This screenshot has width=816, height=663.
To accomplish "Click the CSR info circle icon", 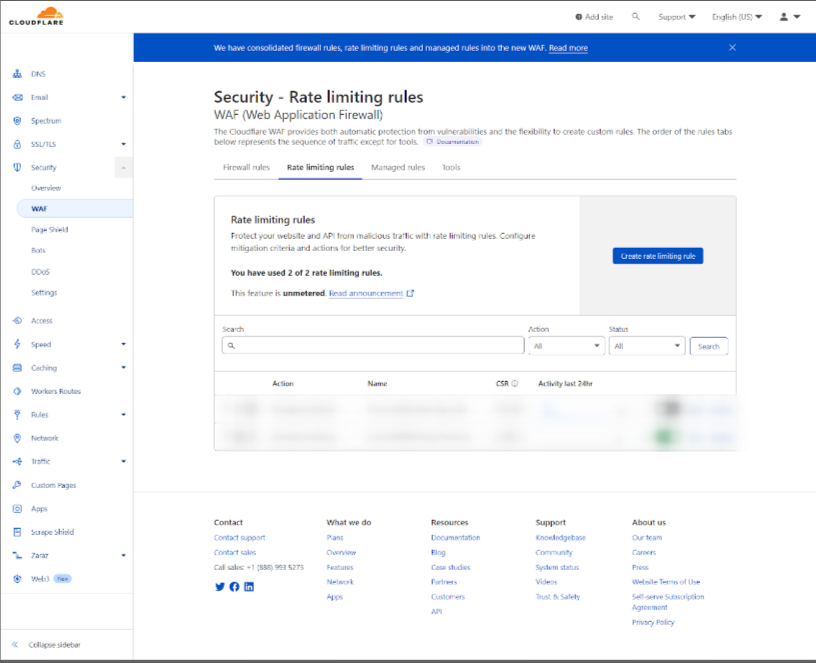I will point(515,384).
